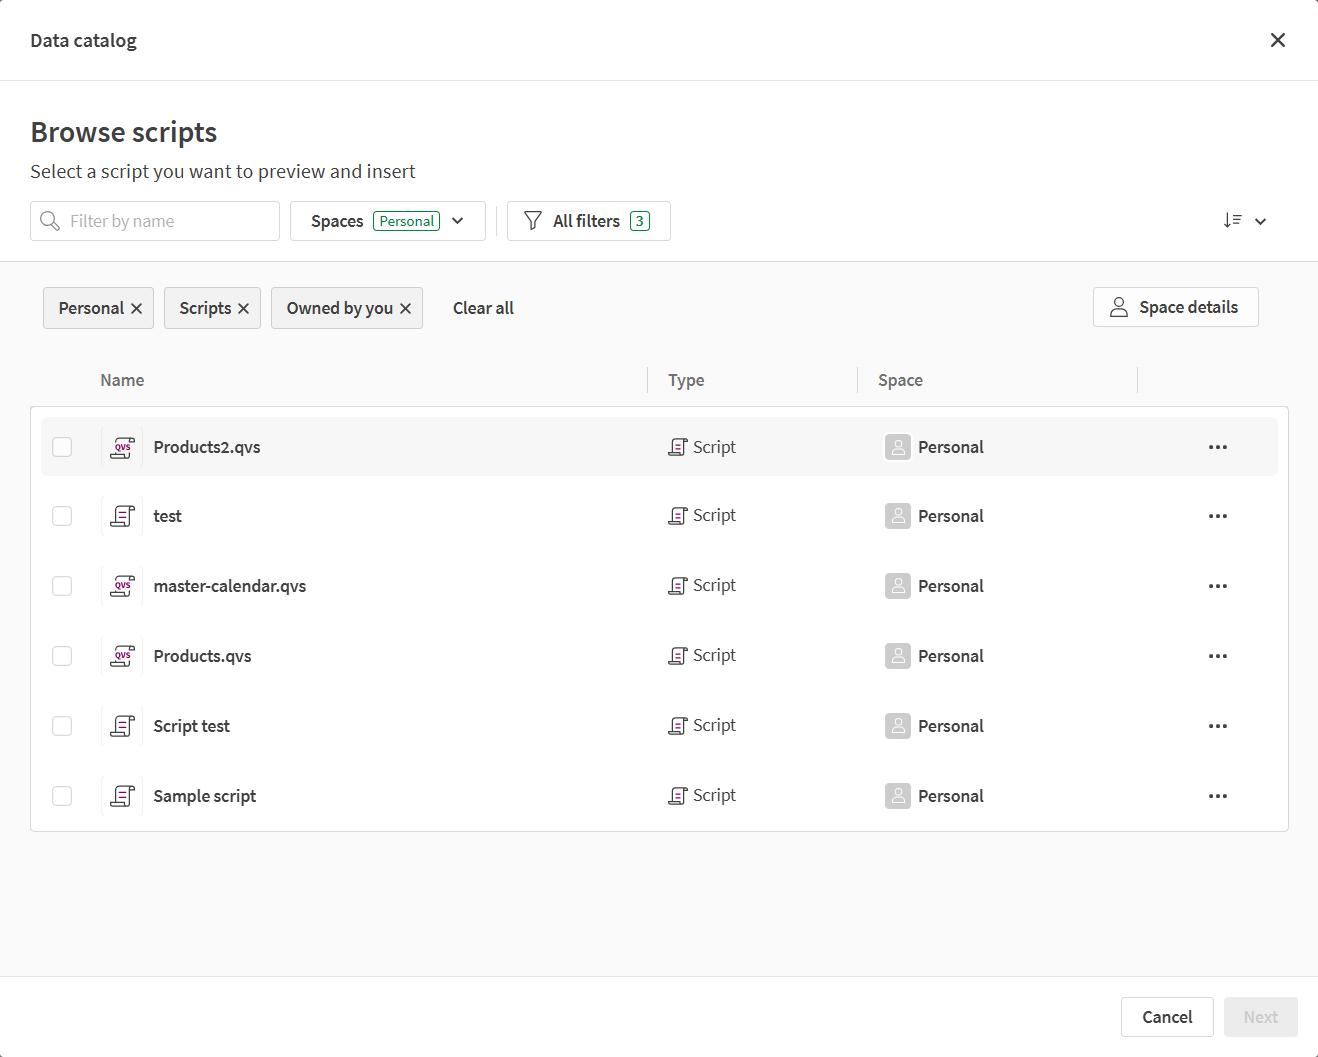
Task: Click the QVS file icon next to Products2.qvs
Action: pyautogui.click(x=122, y=447)
